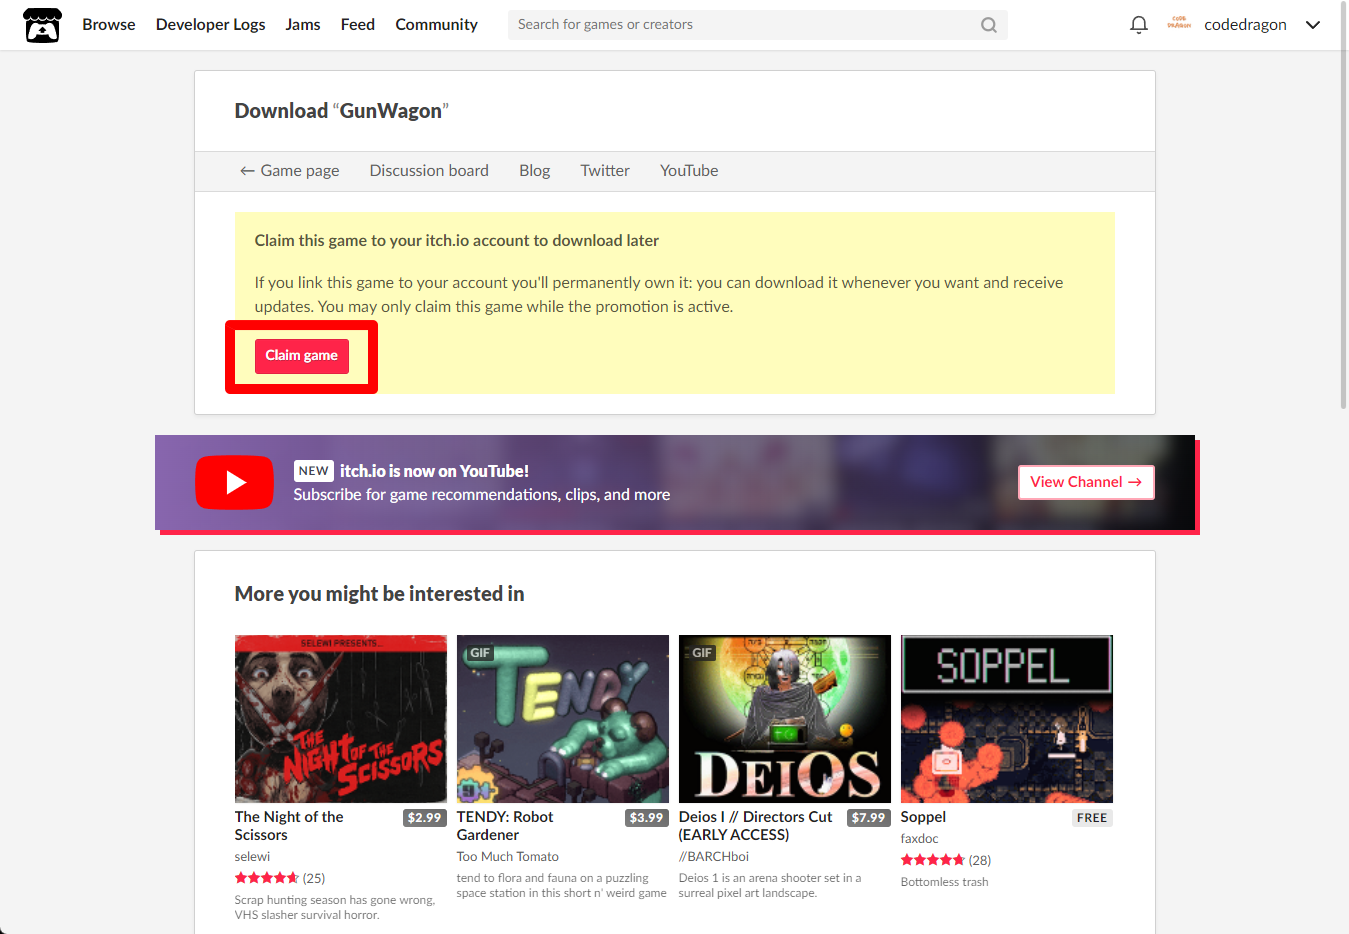Screen dimensions: 1349x934
Task: Go to the Jams page
Action: point(302,24)
